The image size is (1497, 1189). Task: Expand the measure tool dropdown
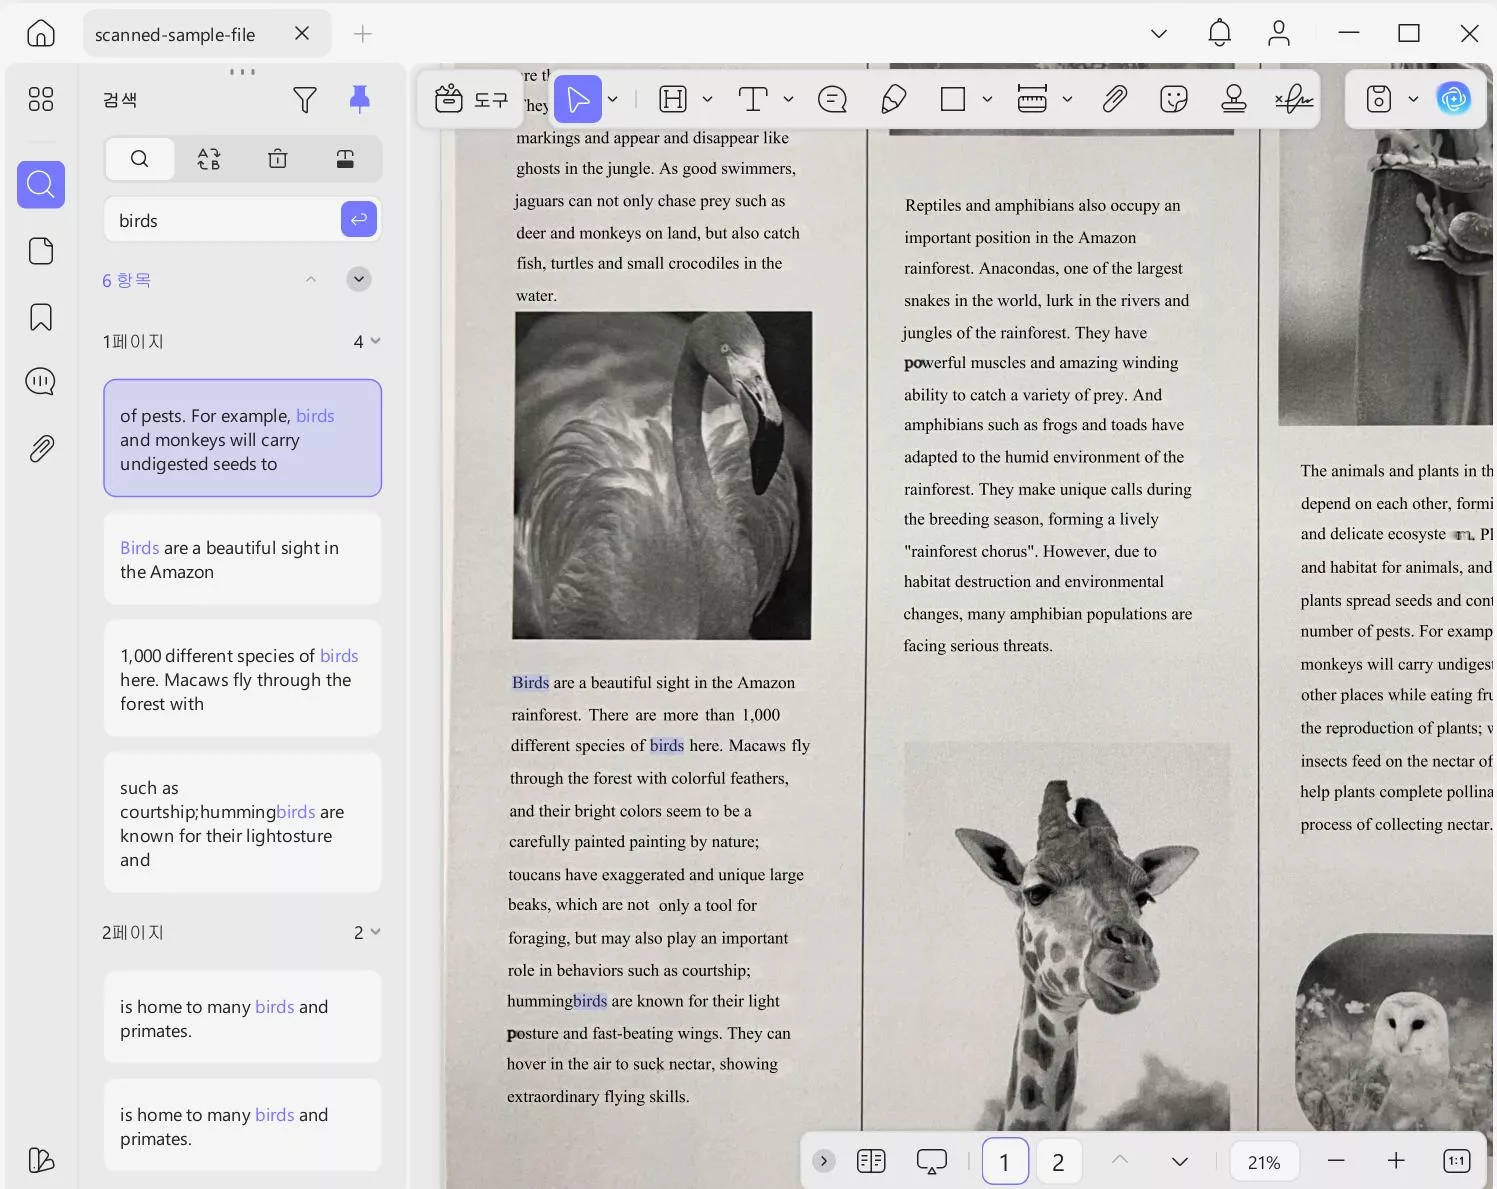coord(1067,99)
